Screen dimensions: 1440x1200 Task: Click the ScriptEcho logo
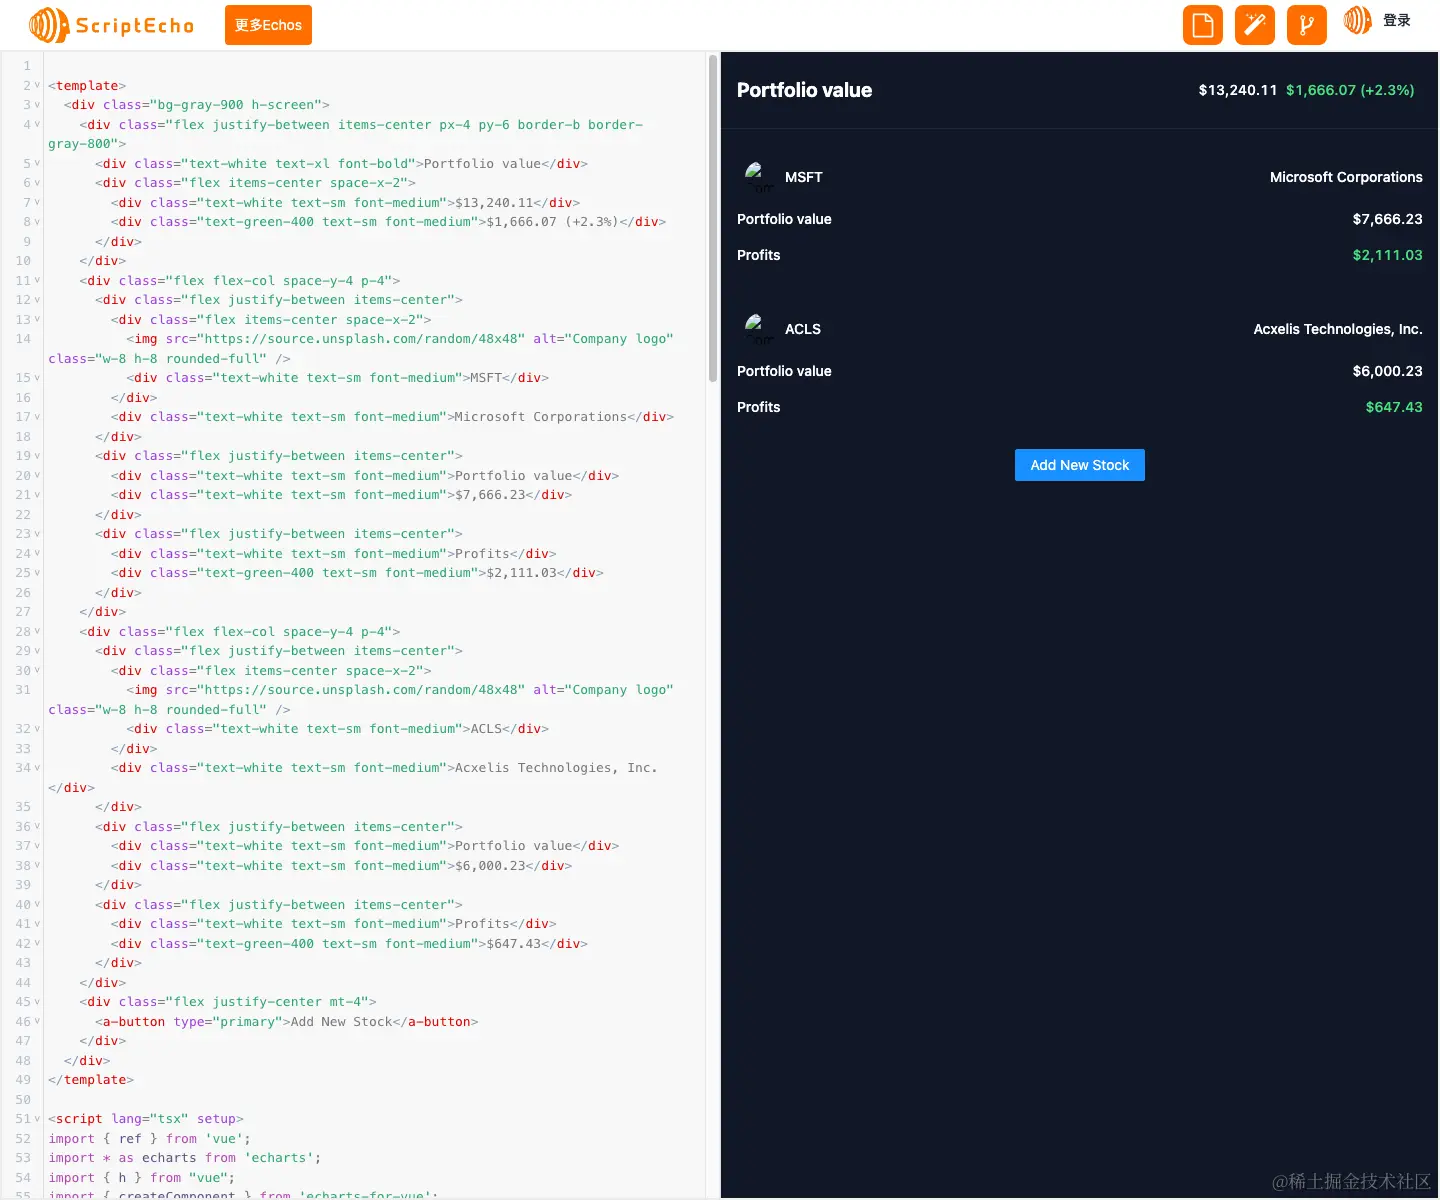pyautogui.click(x=112, y=25)
